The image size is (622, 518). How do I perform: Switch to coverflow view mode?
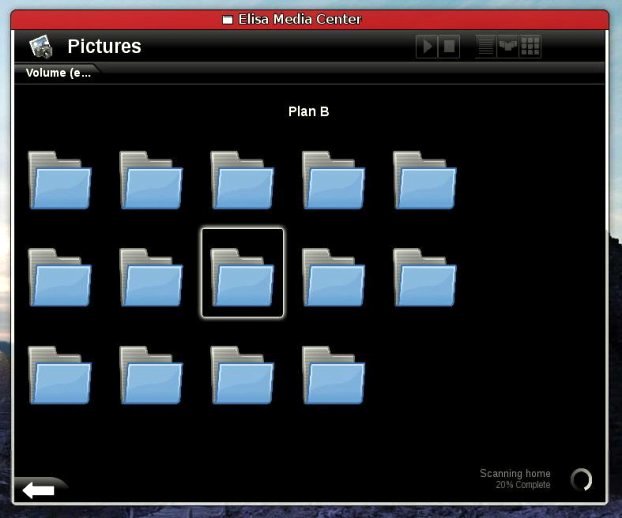coord(508,46)
